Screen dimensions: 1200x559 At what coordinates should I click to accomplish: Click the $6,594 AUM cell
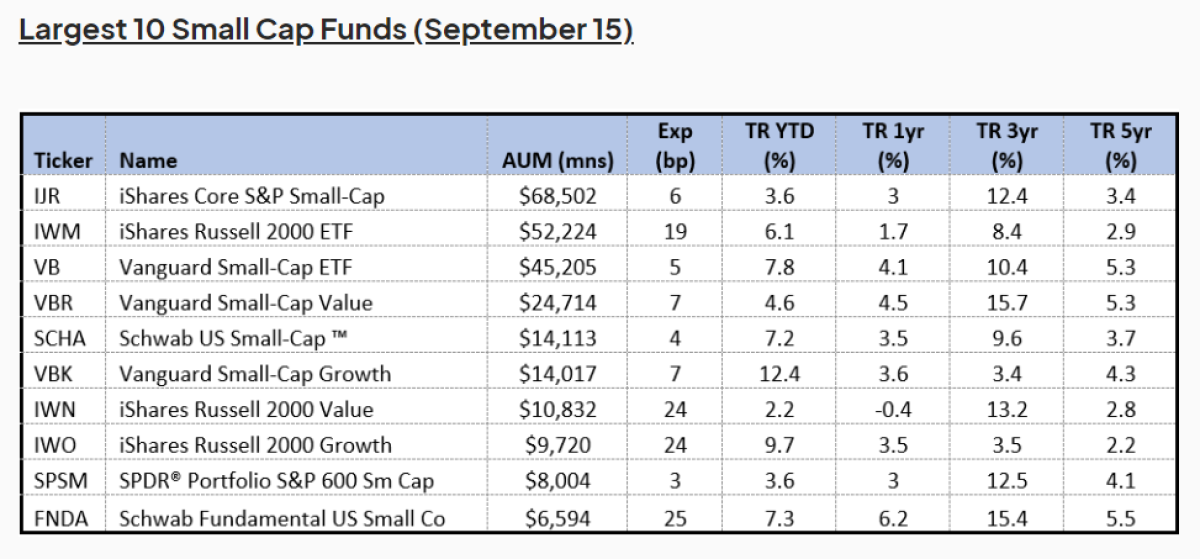point(558,517)
